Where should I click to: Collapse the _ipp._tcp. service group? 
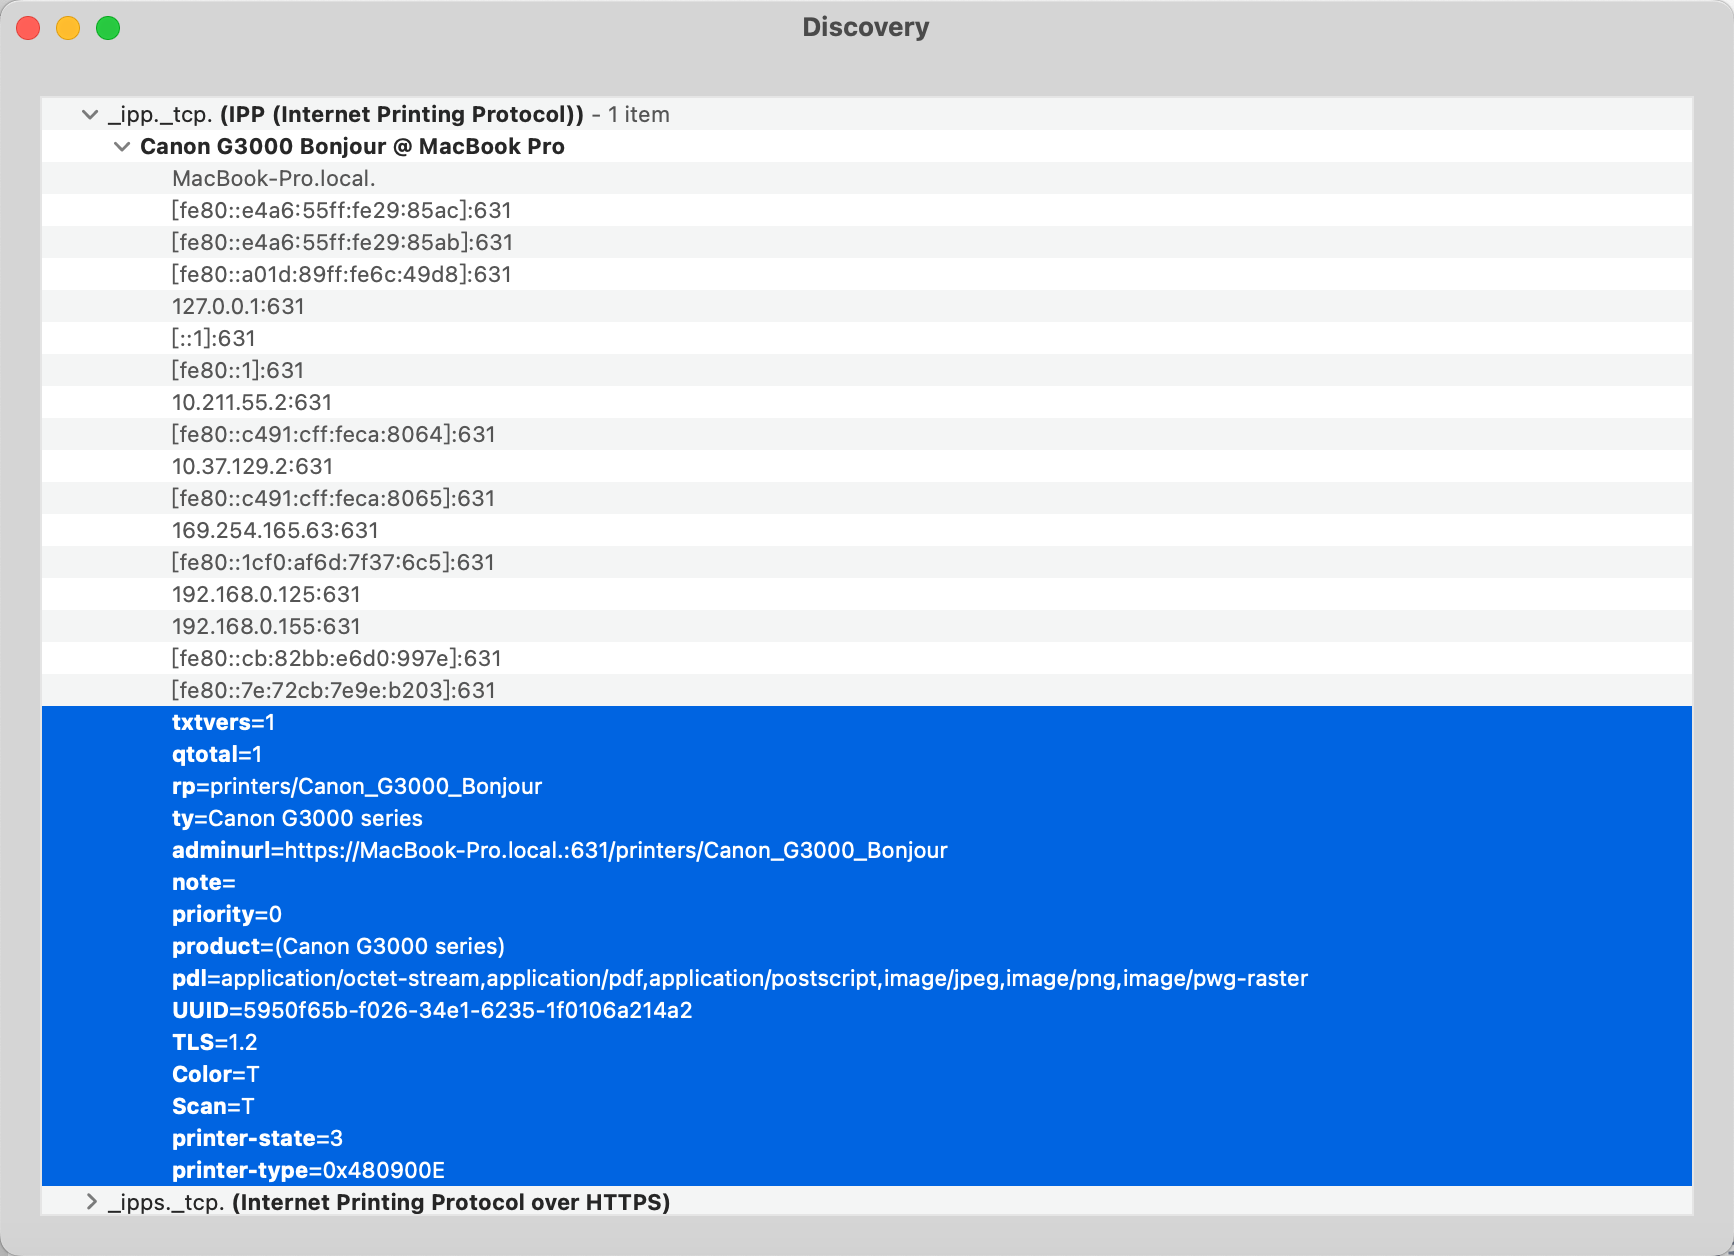tap(90, 115)
